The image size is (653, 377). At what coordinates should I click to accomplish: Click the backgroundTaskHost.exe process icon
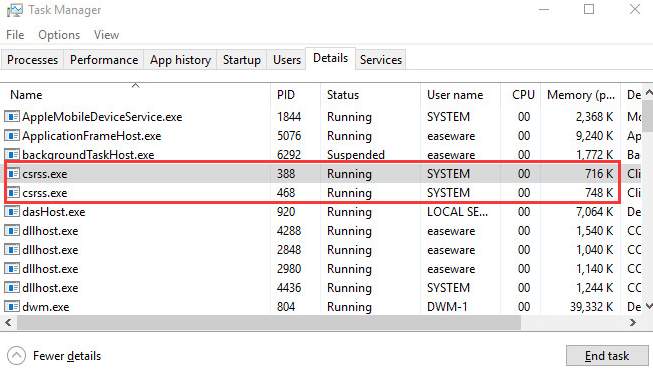pos(12,155)
